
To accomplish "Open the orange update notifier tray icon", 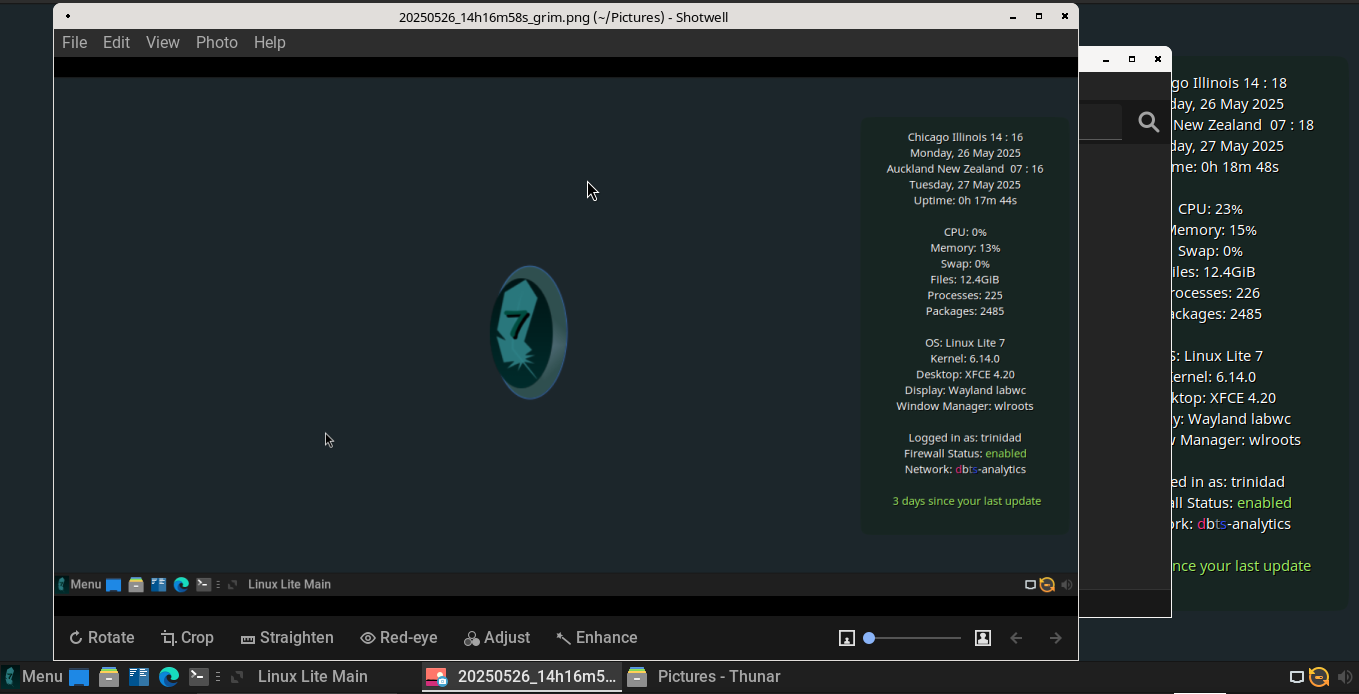I will coord(1319,677).
